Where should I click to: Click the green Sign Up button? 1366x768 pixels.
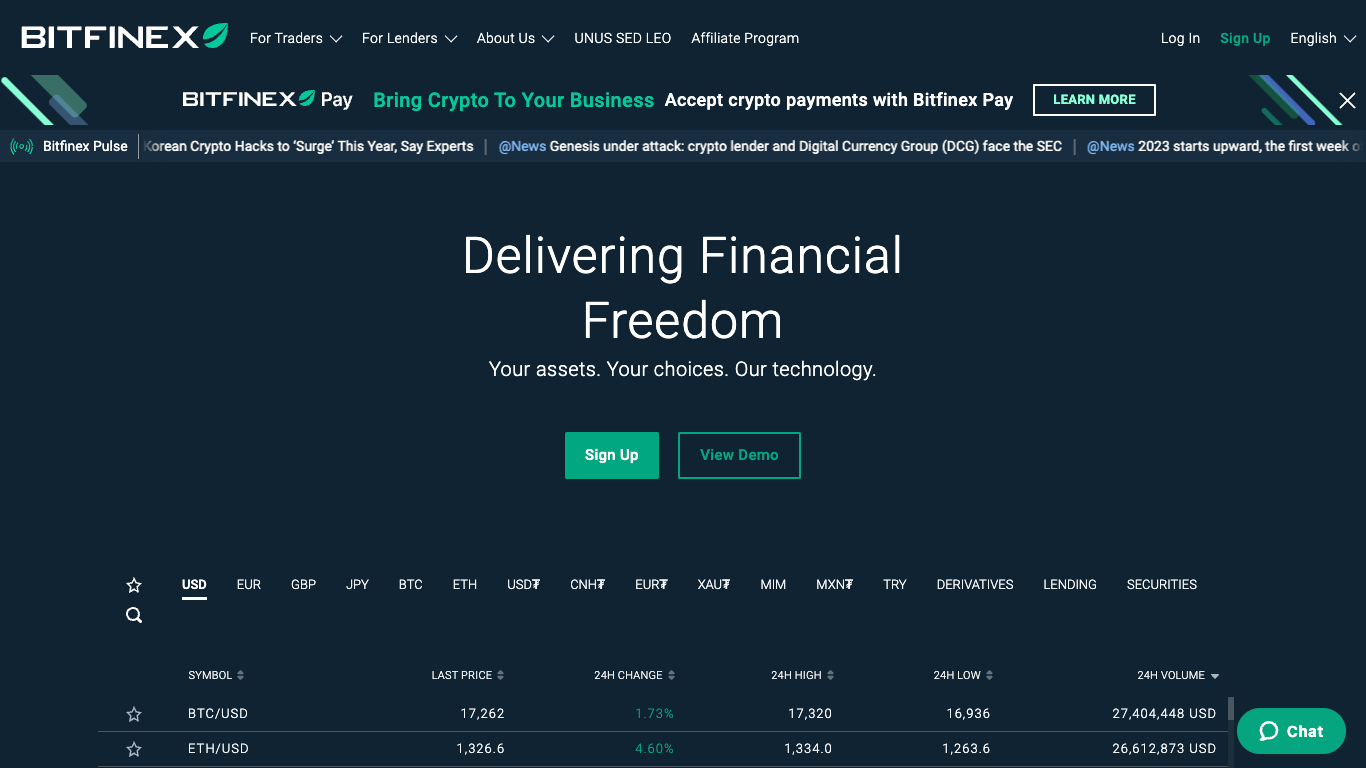pyautogui.click(x=612, y=455)
